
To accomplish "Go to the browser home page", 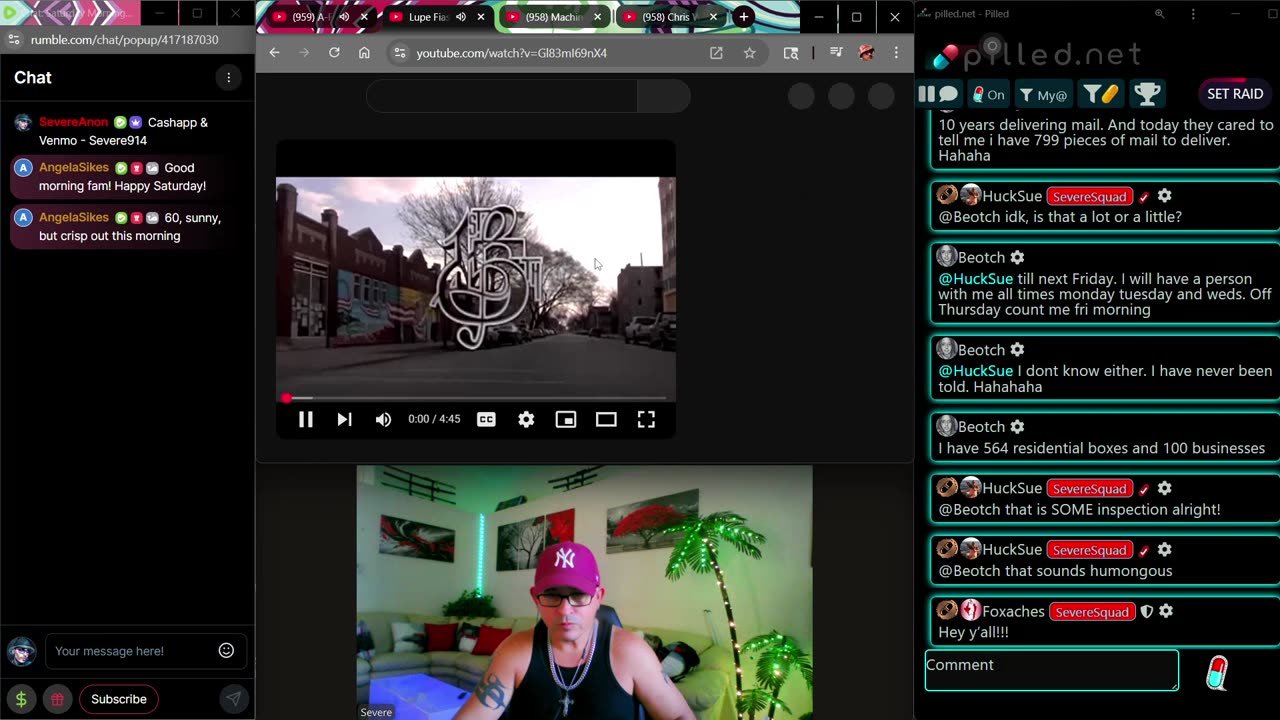I will click(364, 53).
